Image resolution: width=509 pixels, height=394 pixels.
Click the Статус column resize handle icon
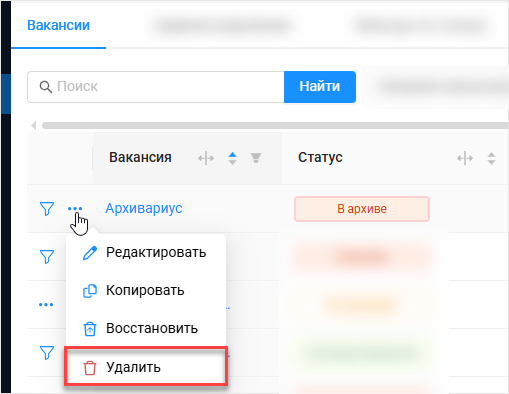[x=465, y=158]
